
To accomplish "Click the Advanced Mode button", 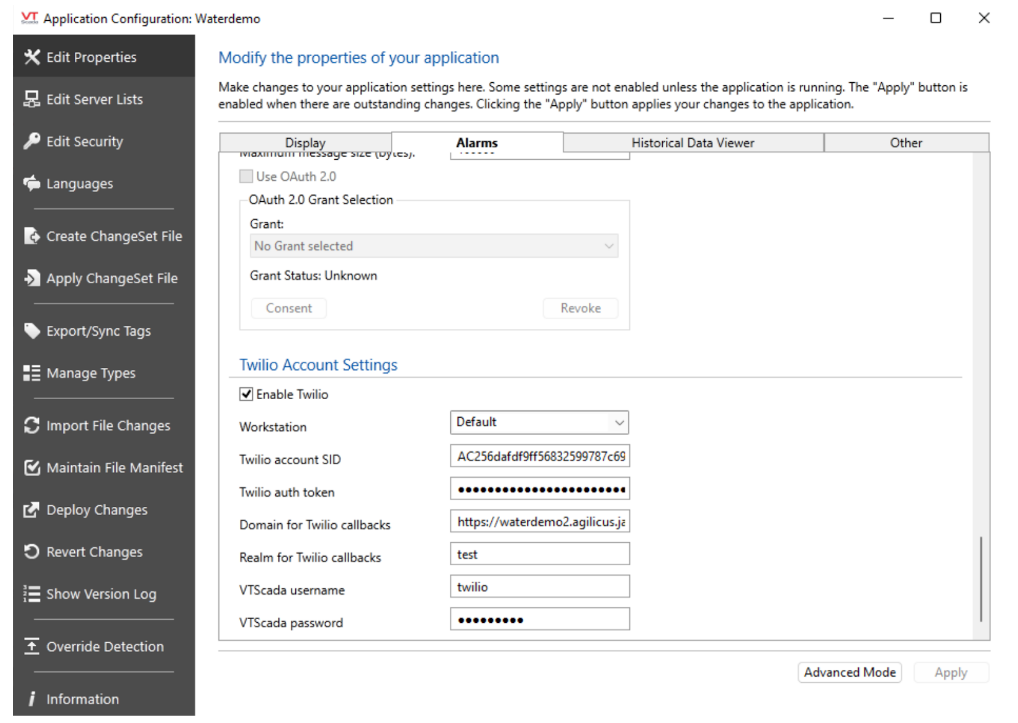I will point(849,673).
